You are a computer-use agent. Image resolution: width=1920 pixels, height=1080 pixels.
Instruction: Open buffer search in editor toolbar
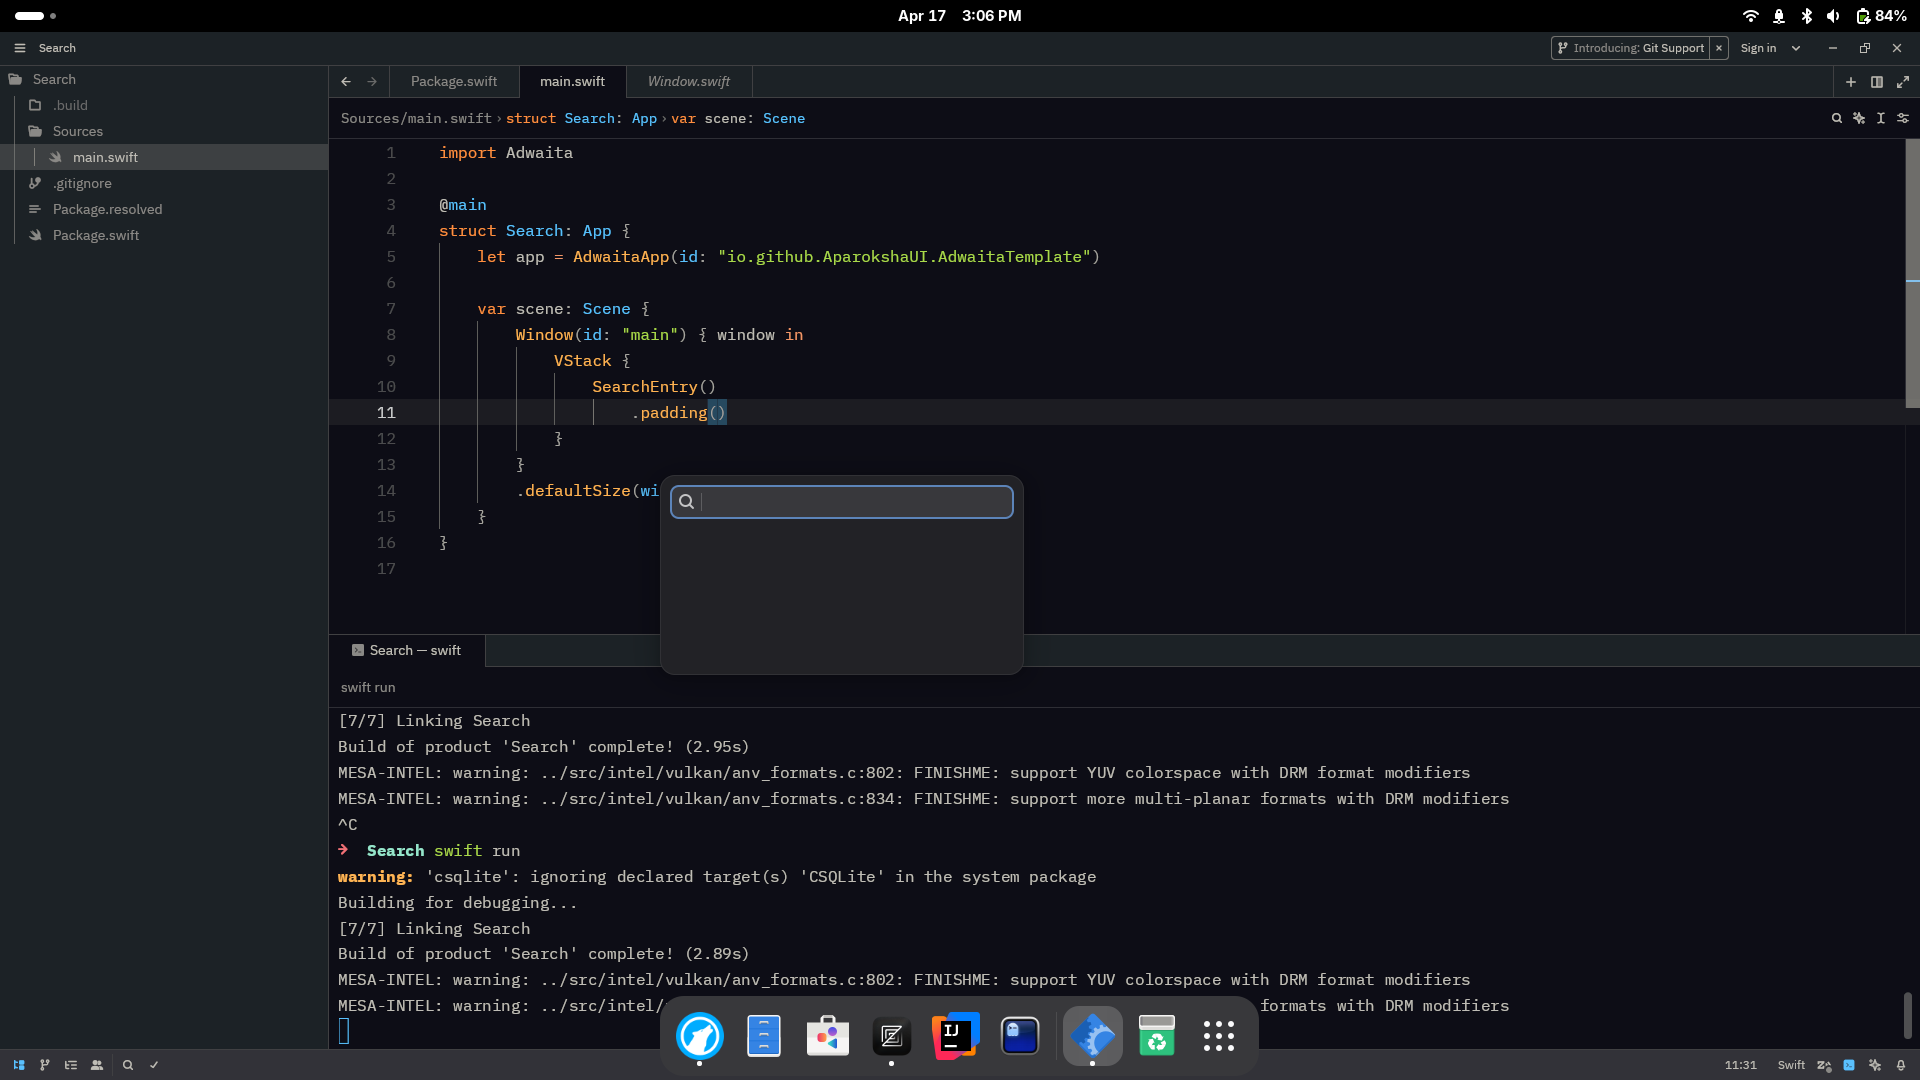[x=1837, y=118]
